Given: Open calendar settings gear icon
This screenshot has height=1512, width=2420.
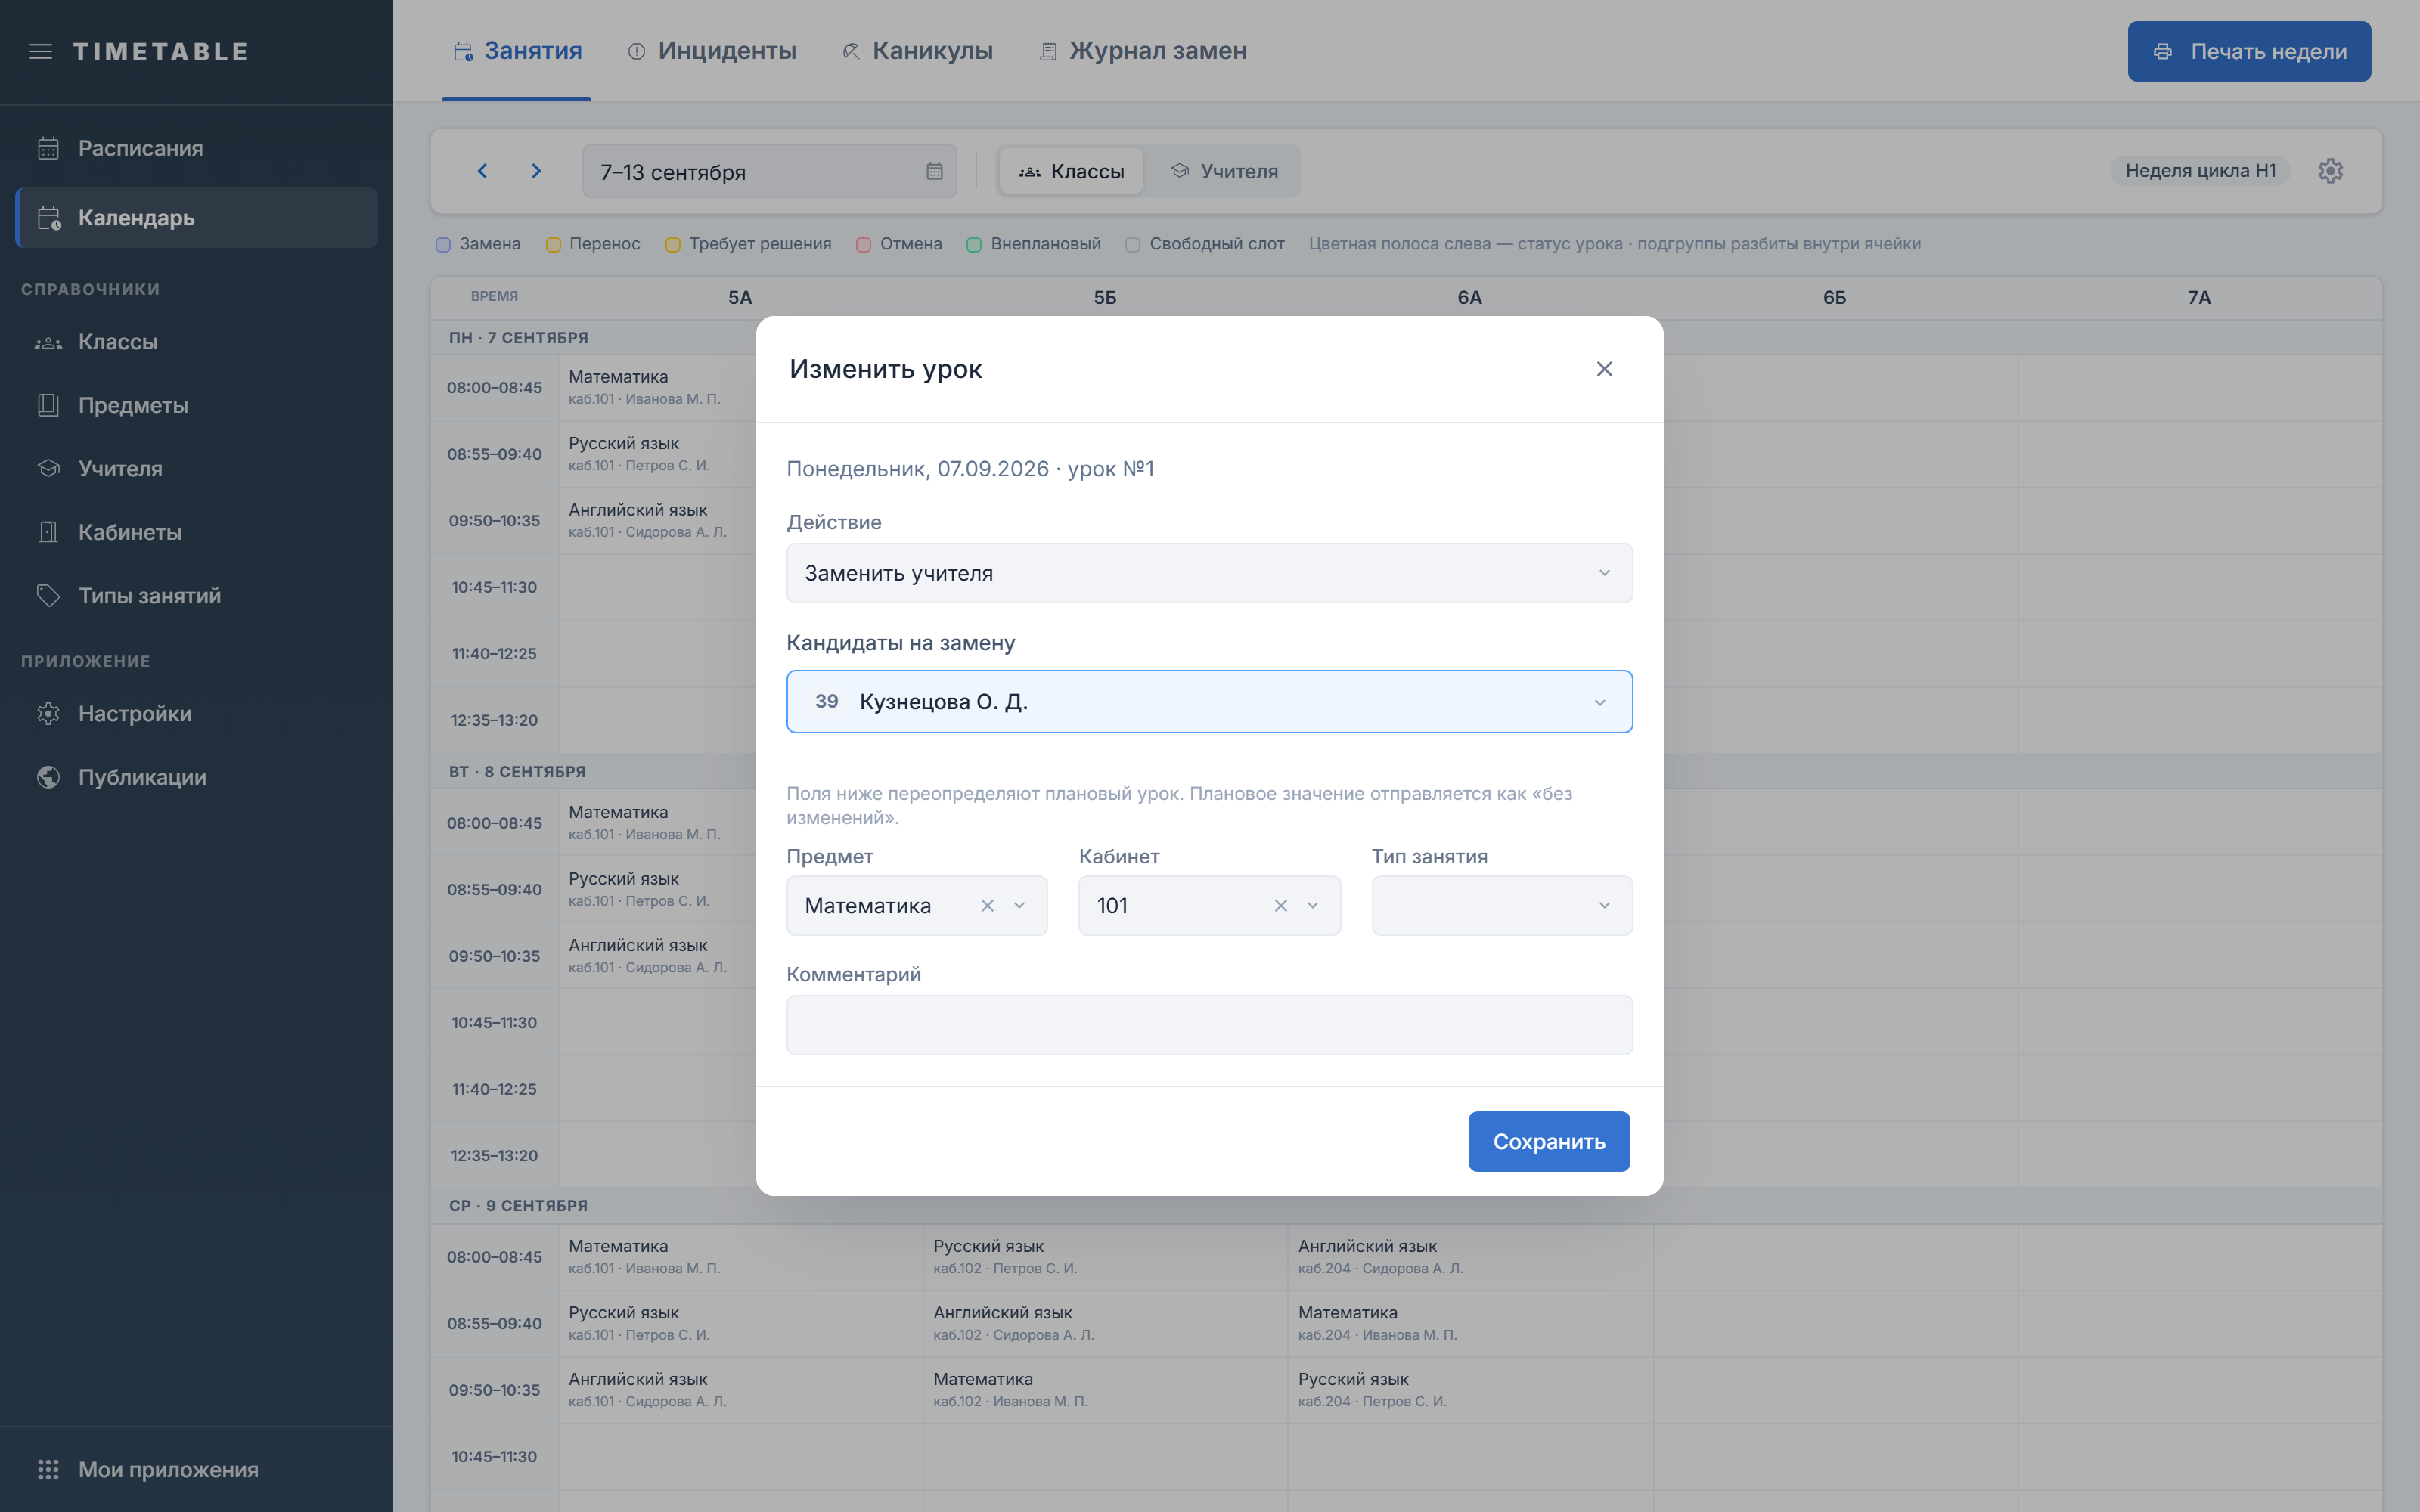Looking at the screenshot, I should click(x=2330, y=171).
